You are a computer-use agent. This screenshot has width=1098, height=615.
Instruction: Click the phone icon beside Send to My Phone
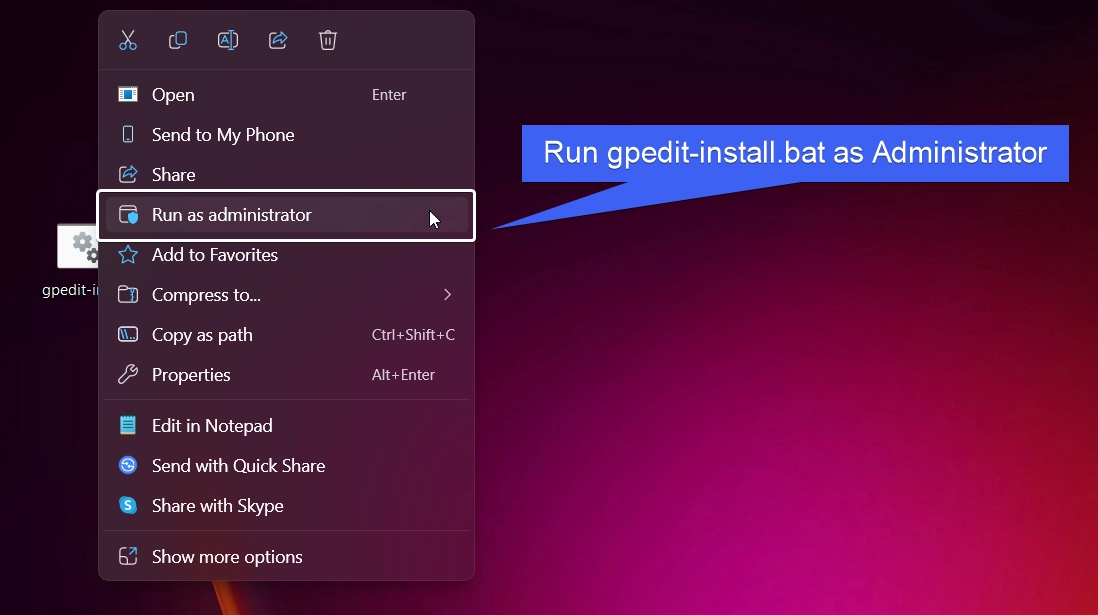coord(128,134)
